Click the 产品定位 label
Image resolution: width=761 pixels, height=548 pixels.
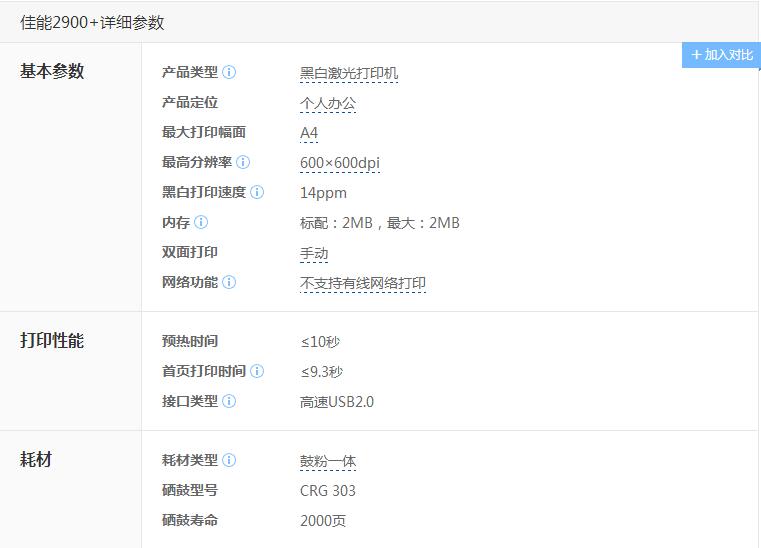coord(190,102)
